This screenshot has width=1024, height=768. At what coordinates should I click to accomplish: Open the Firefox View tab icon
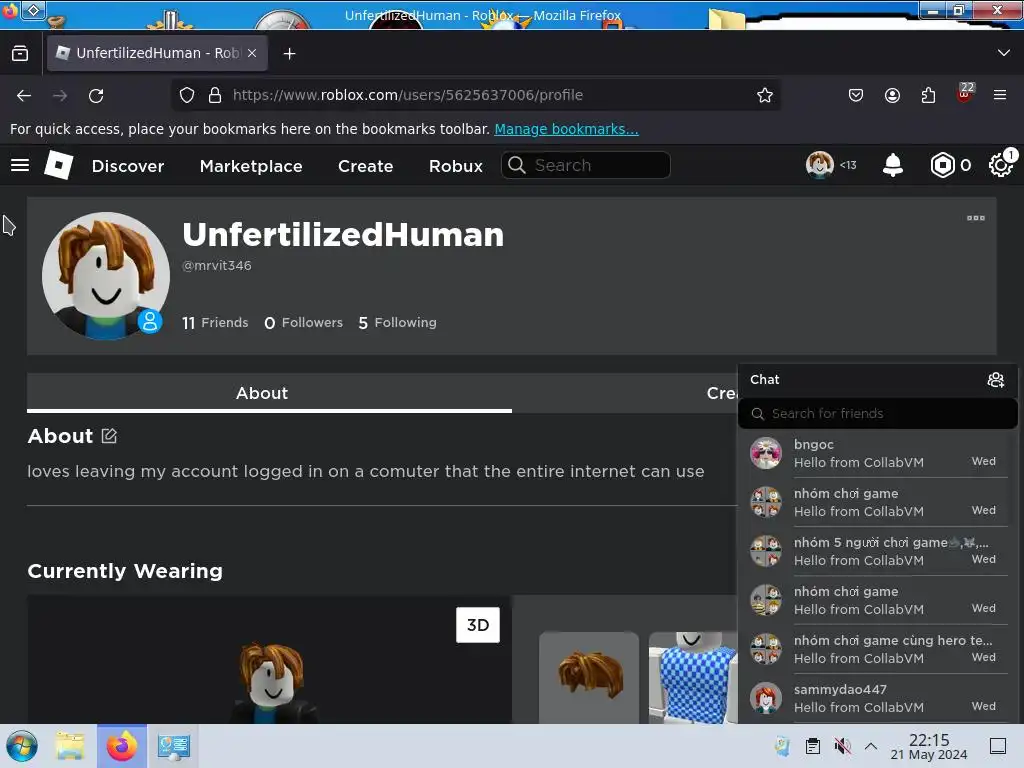point(20,54)
